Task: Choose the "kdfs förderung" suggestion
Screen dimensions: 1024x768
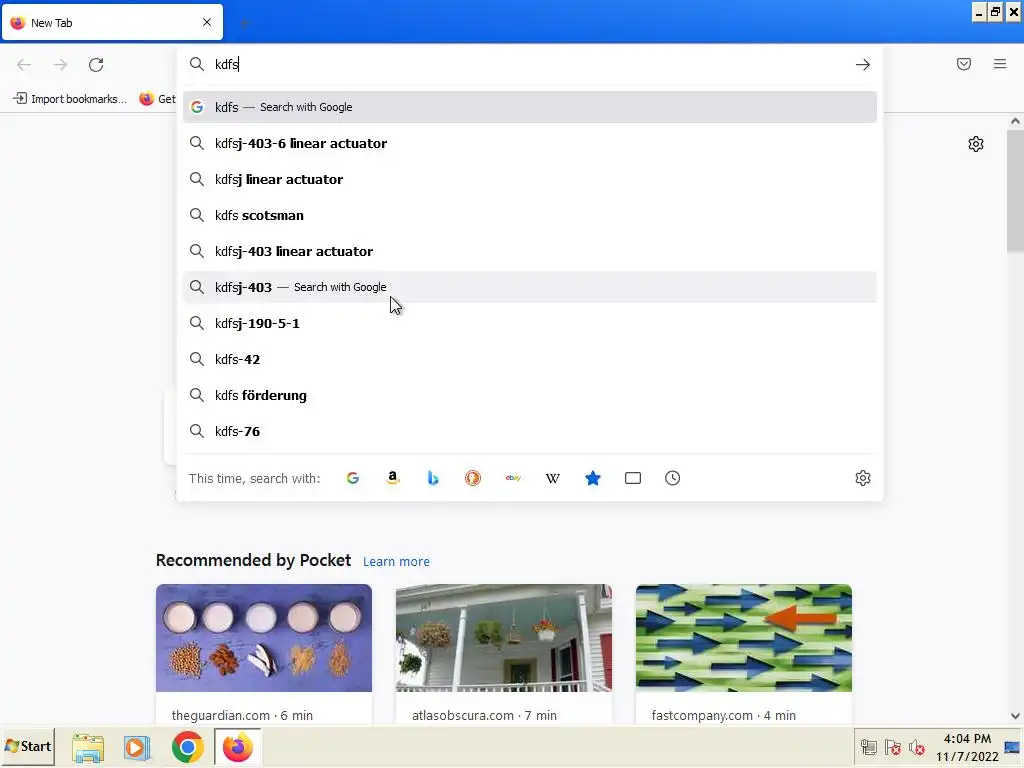Action: pos(530,395)
